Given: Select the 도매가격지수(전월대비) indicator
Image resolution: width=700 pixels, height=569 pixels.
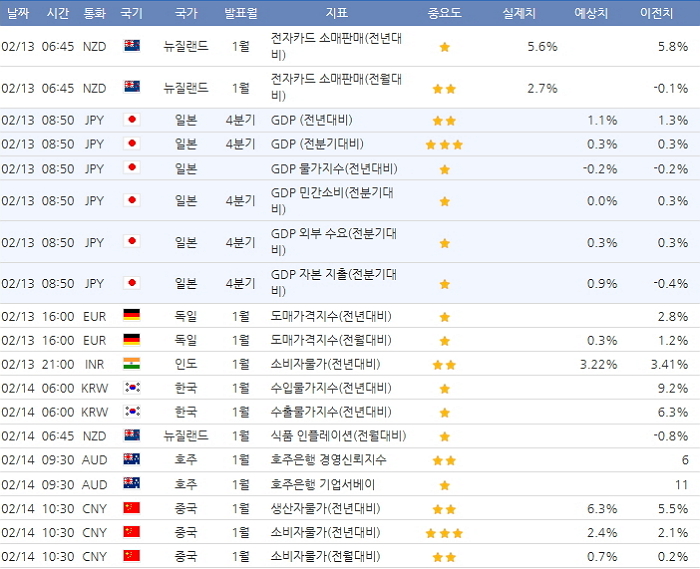Looking at the screenshot, I should (x=331, y=341).
